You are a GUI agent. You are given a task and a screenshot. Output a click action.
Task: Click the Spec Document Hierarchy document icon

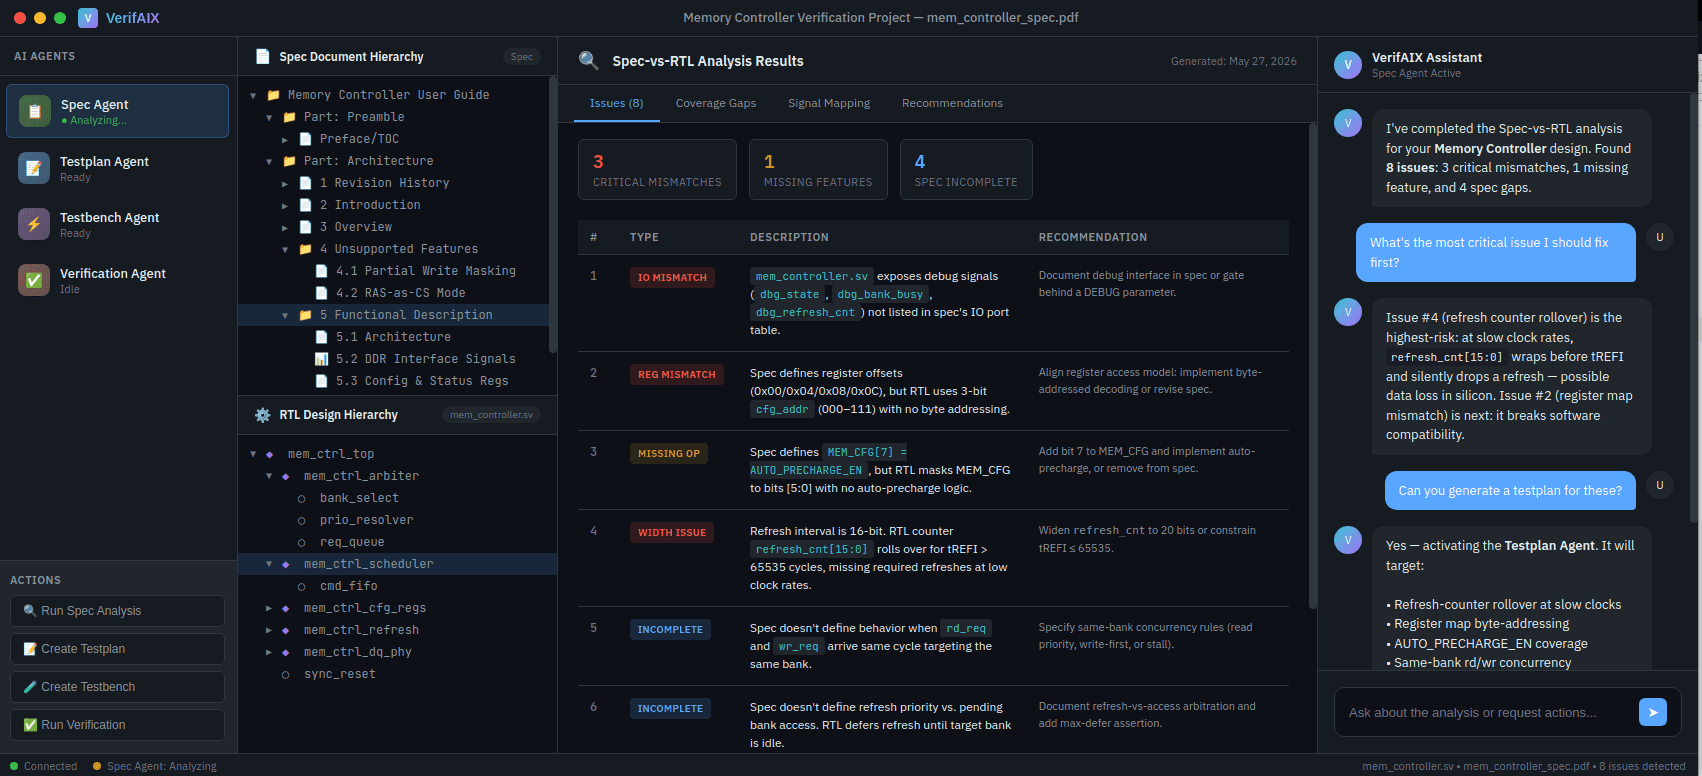263,57
